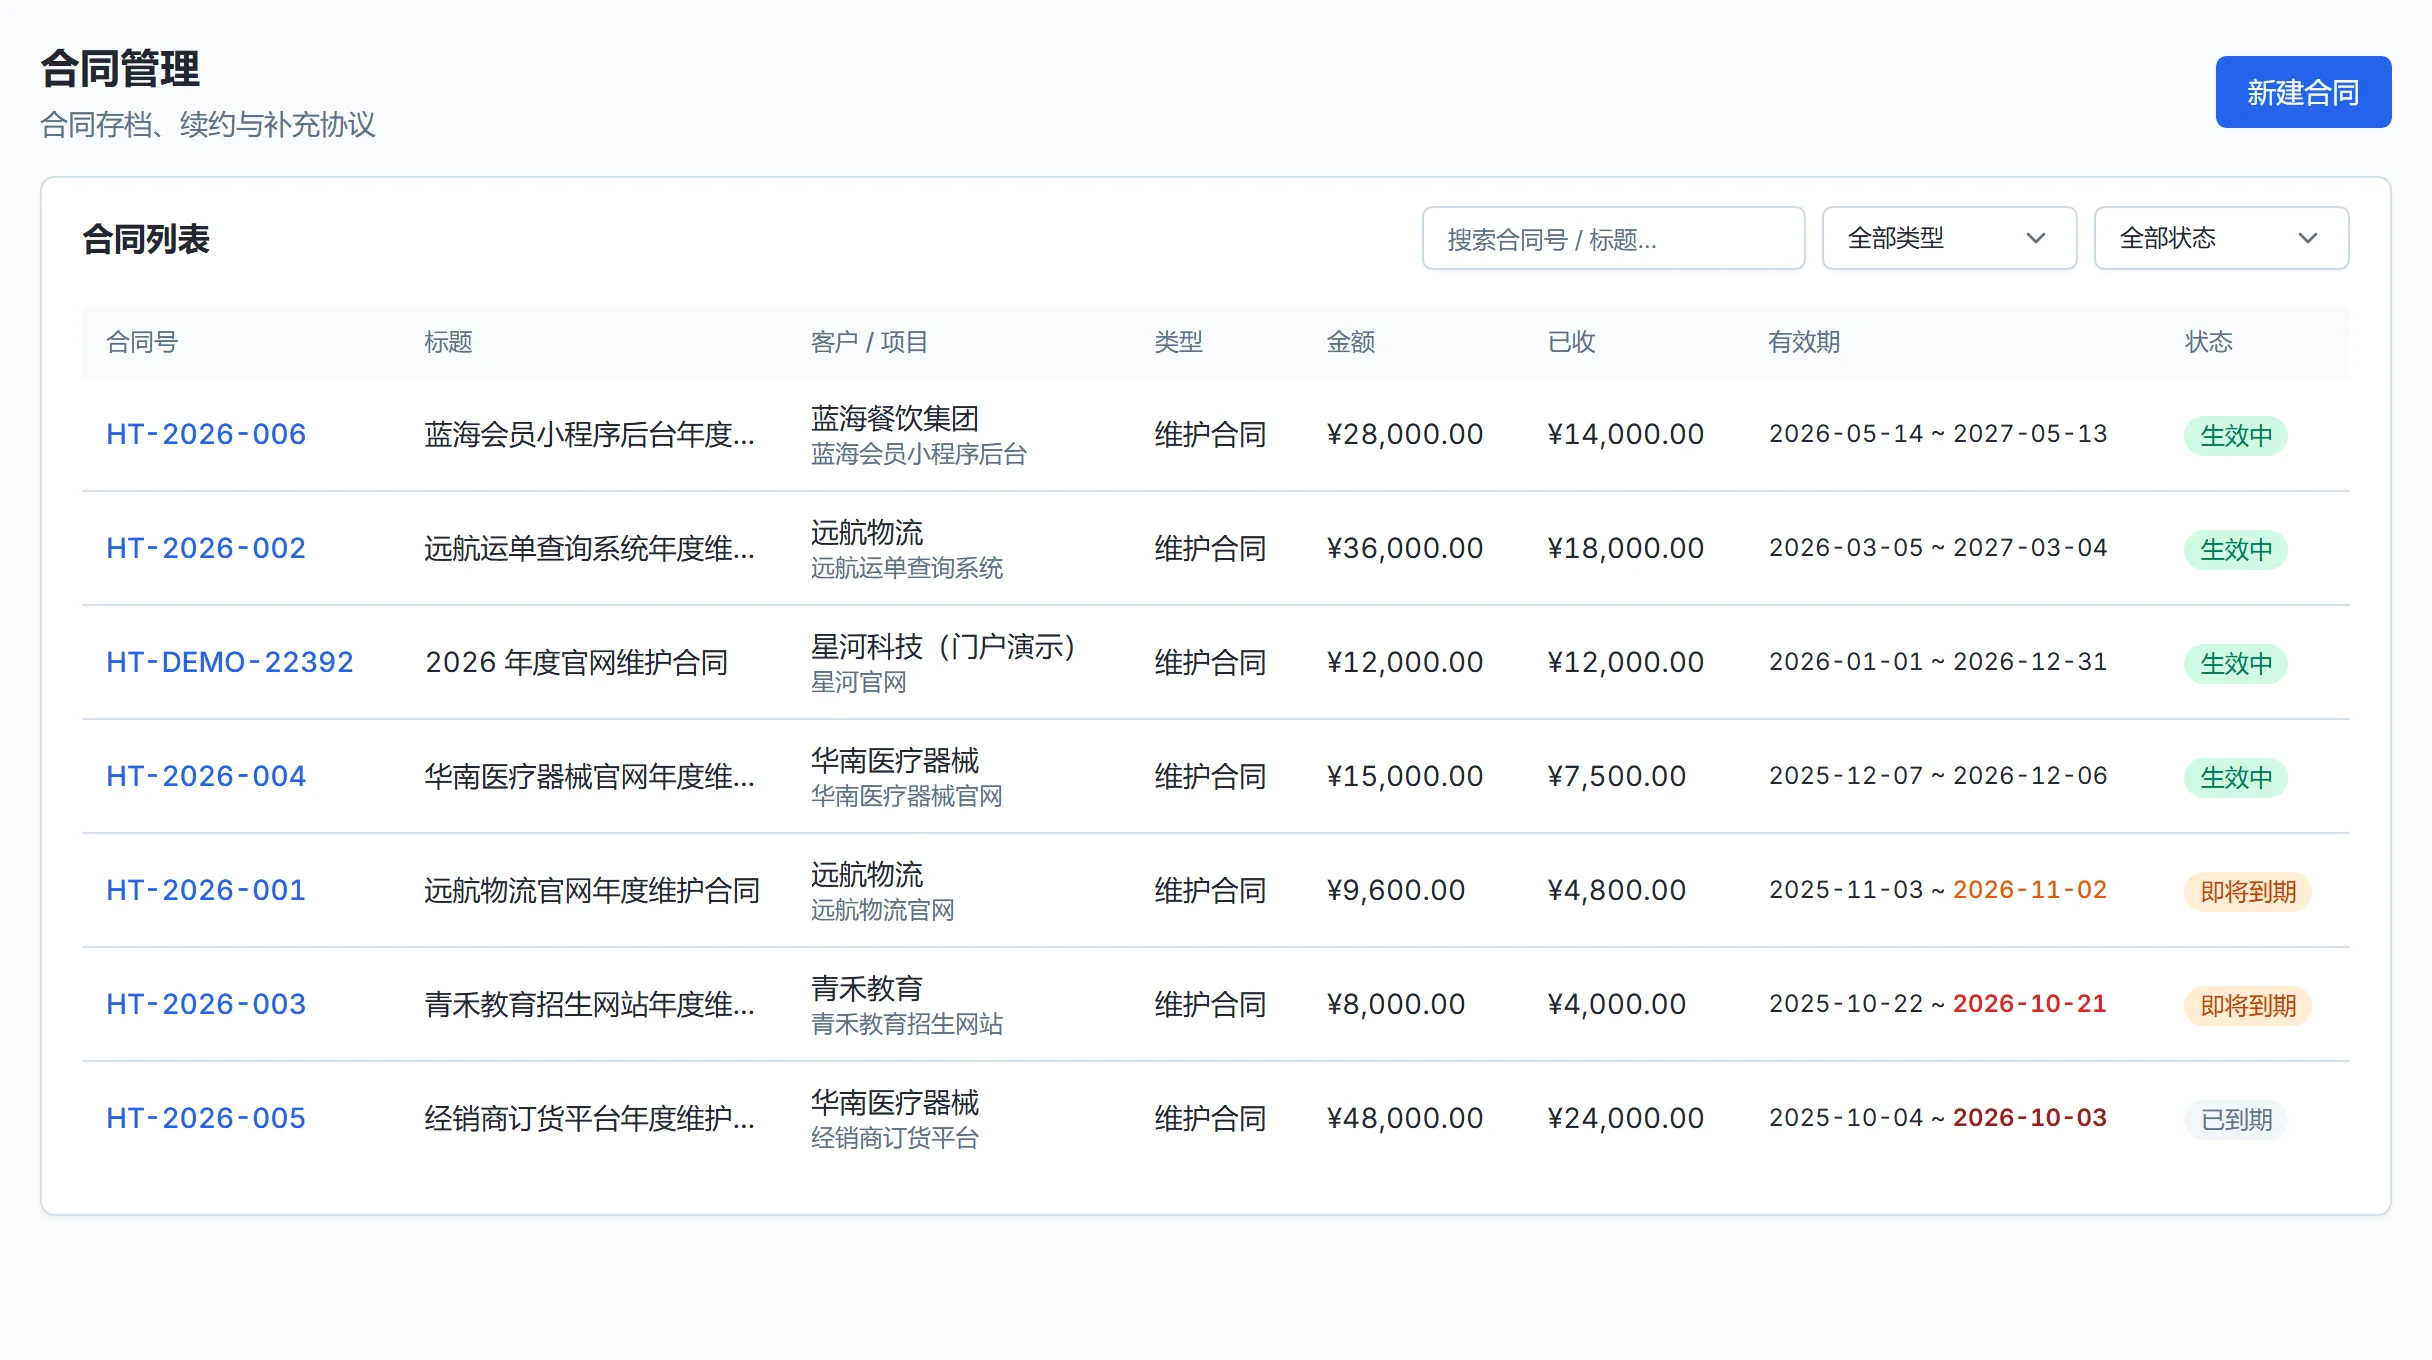Click the received value ¥24,000.00
2432x1360 pixels.
point(1626,1119)
